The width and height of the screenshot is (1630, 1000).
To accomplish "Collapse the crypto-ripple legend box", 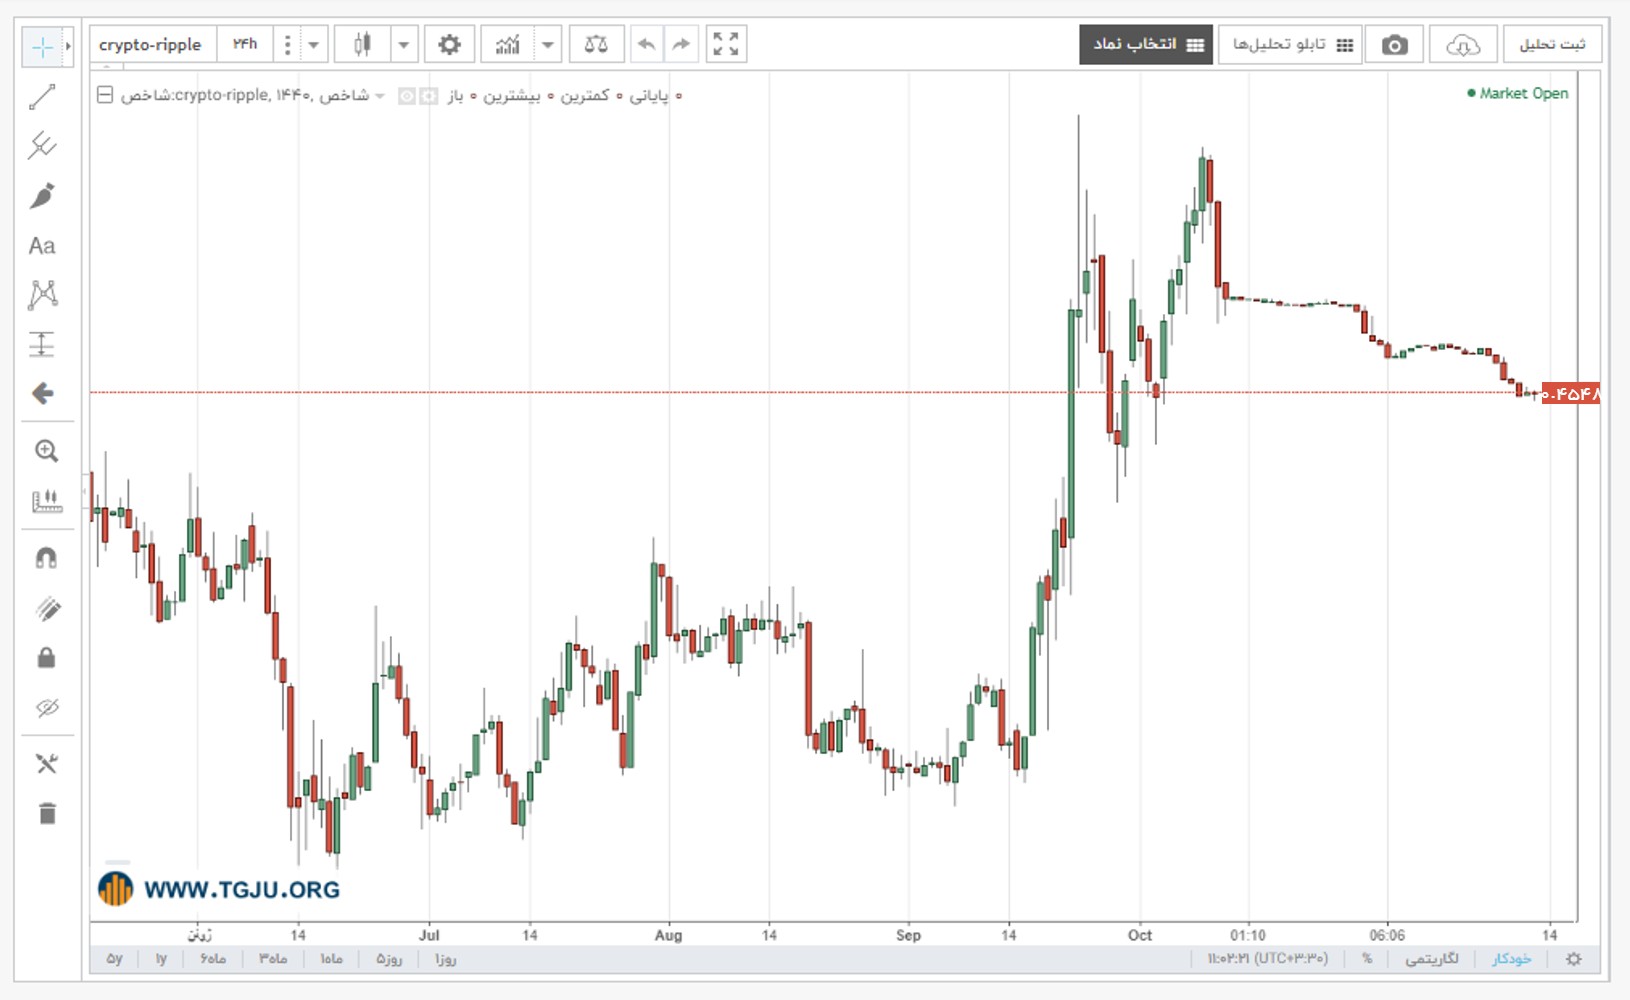I will pos(105,95).
